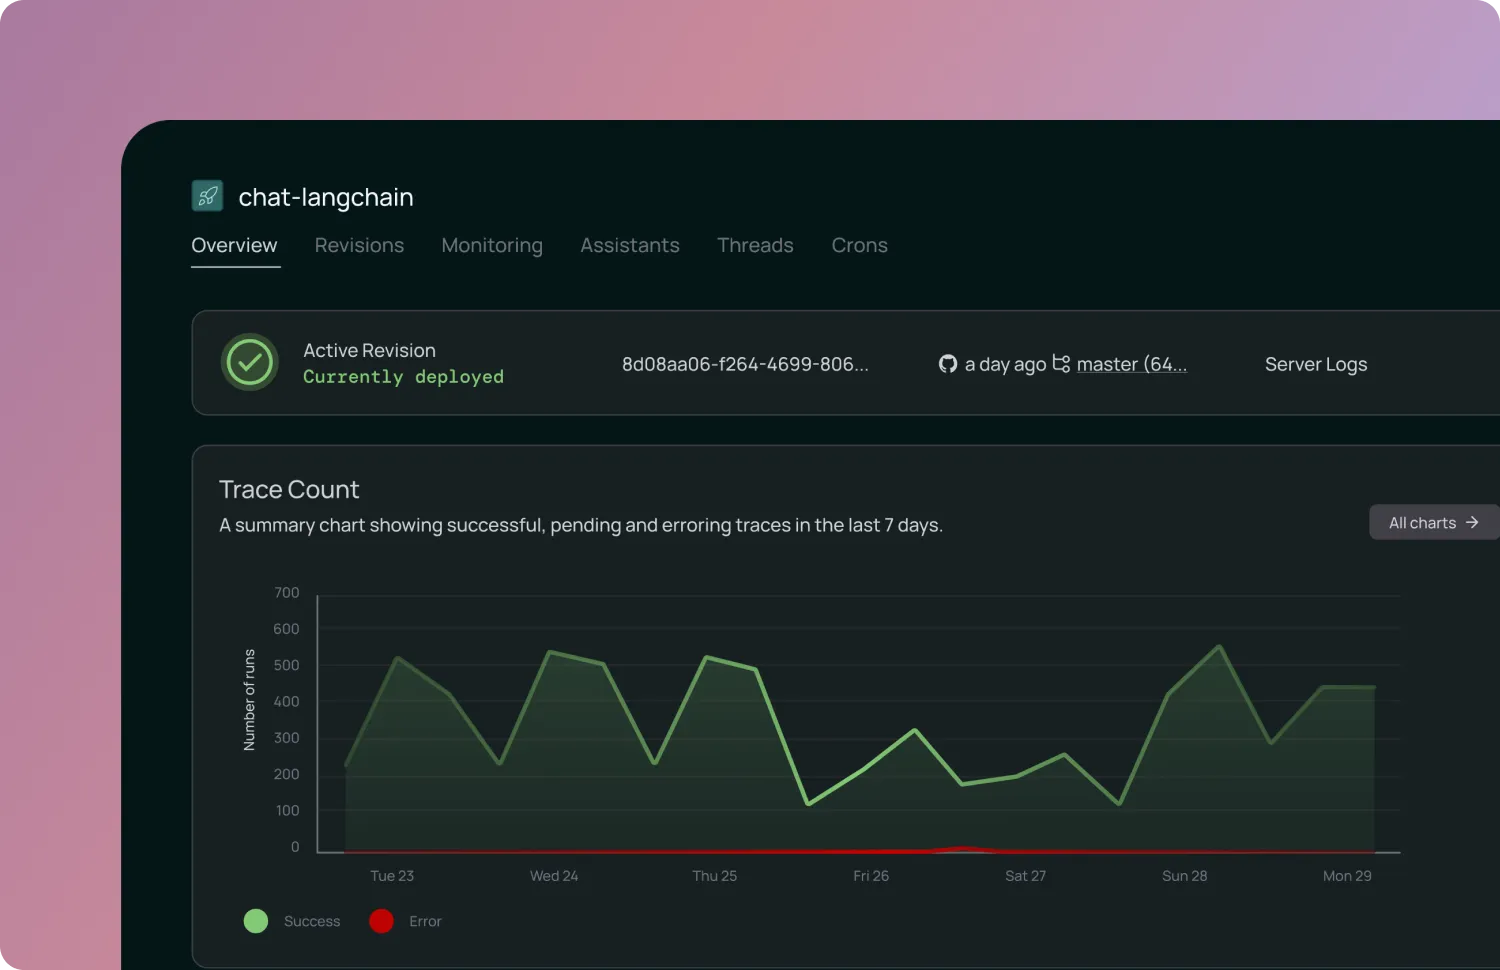Open the Monitoring tab

pos(492,245)
